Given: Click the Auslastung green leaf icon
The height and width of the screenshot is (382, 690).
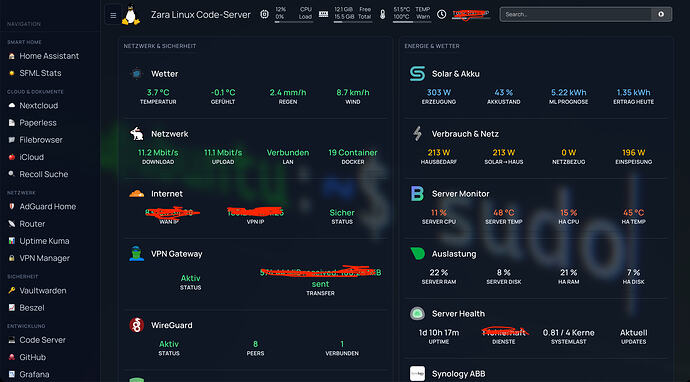Looking at the screenshot, I should [x=417, y=254].
